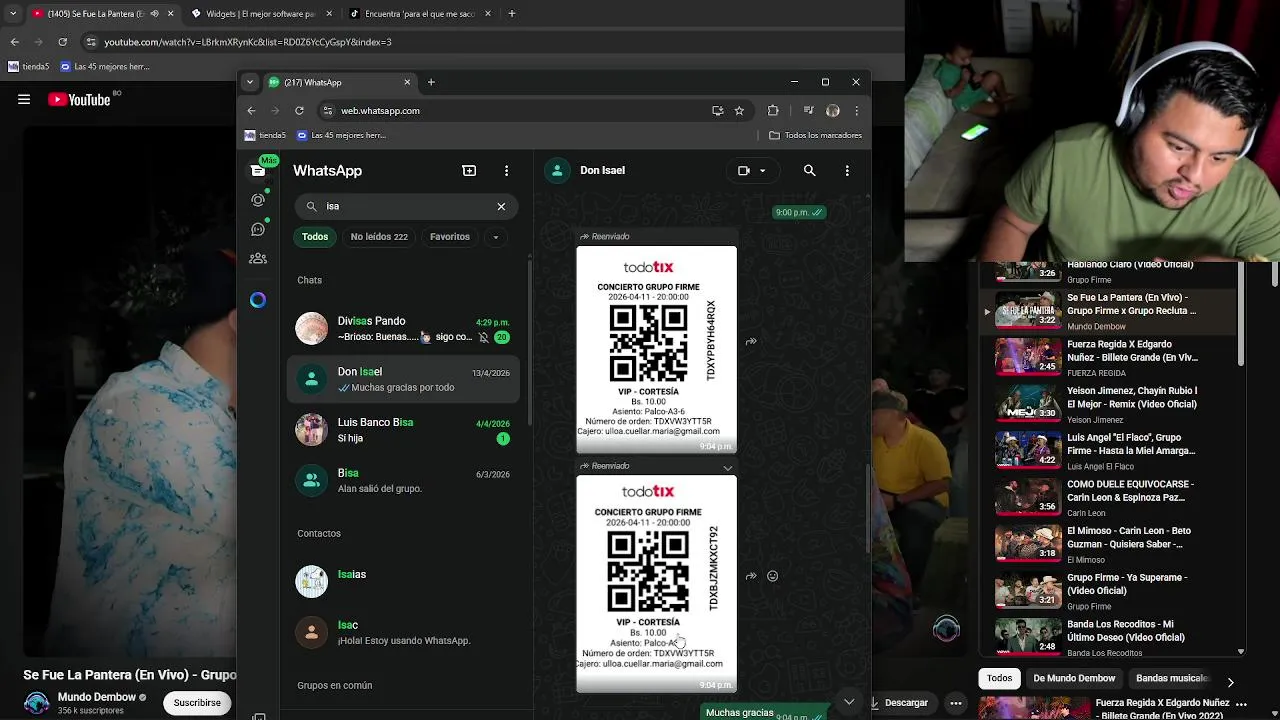Select De Mundo Dembow filter chip
This screenshot has width=1280, height=720.
click(x=1074, y=678)
